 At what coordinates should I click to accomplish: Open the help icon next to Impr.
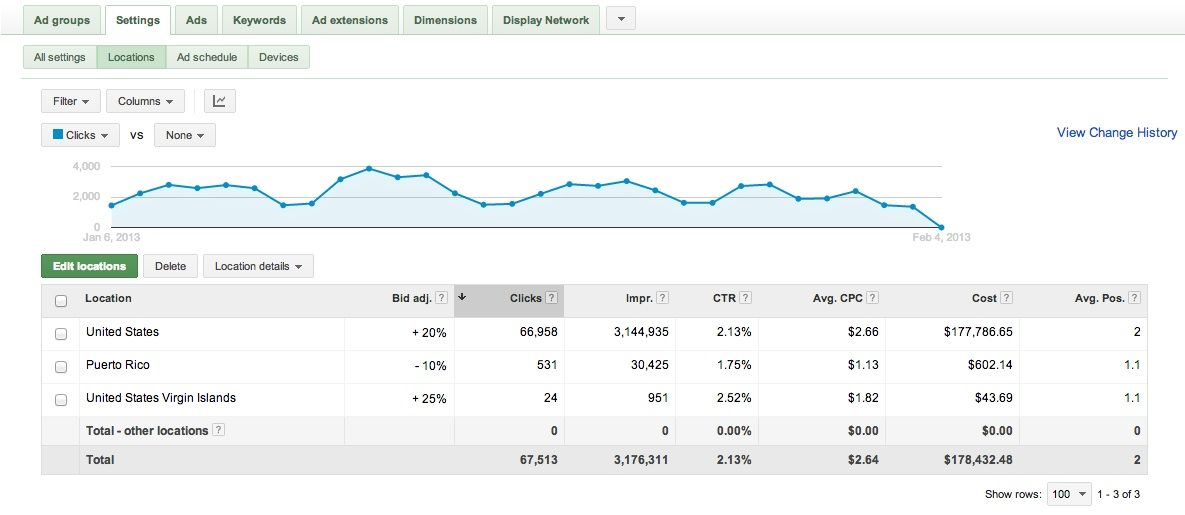(662, 298)
